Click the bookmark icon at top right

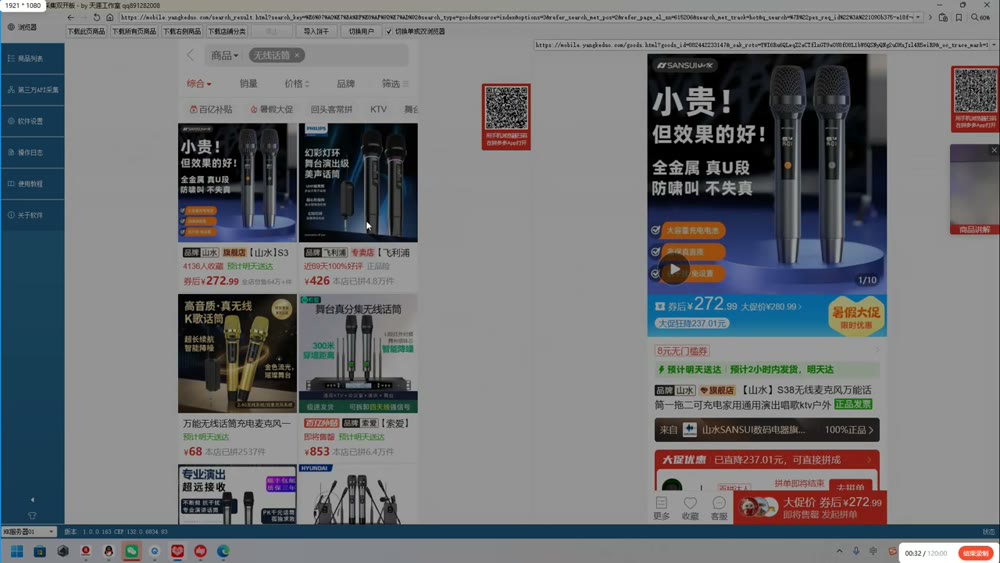click(959, 17)
